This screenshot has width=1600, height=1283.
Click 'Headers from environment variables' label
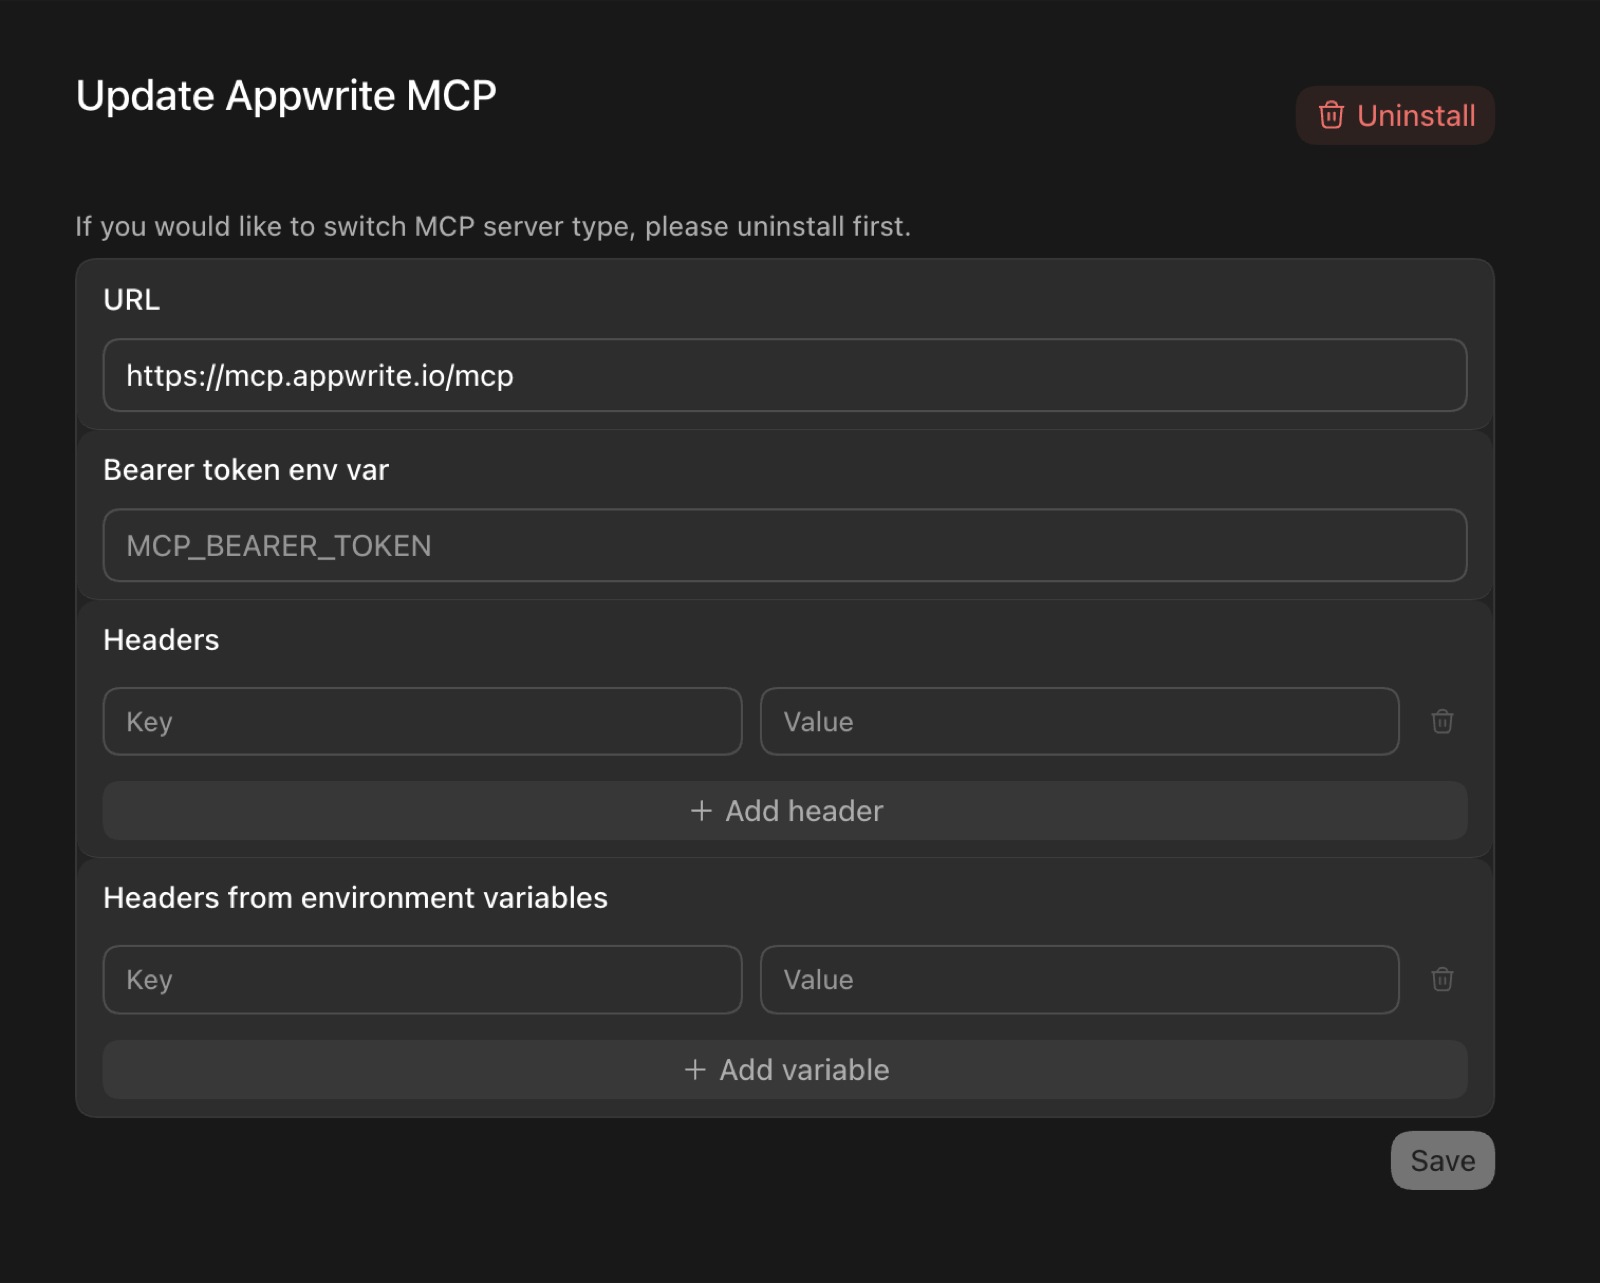[355, 897]
